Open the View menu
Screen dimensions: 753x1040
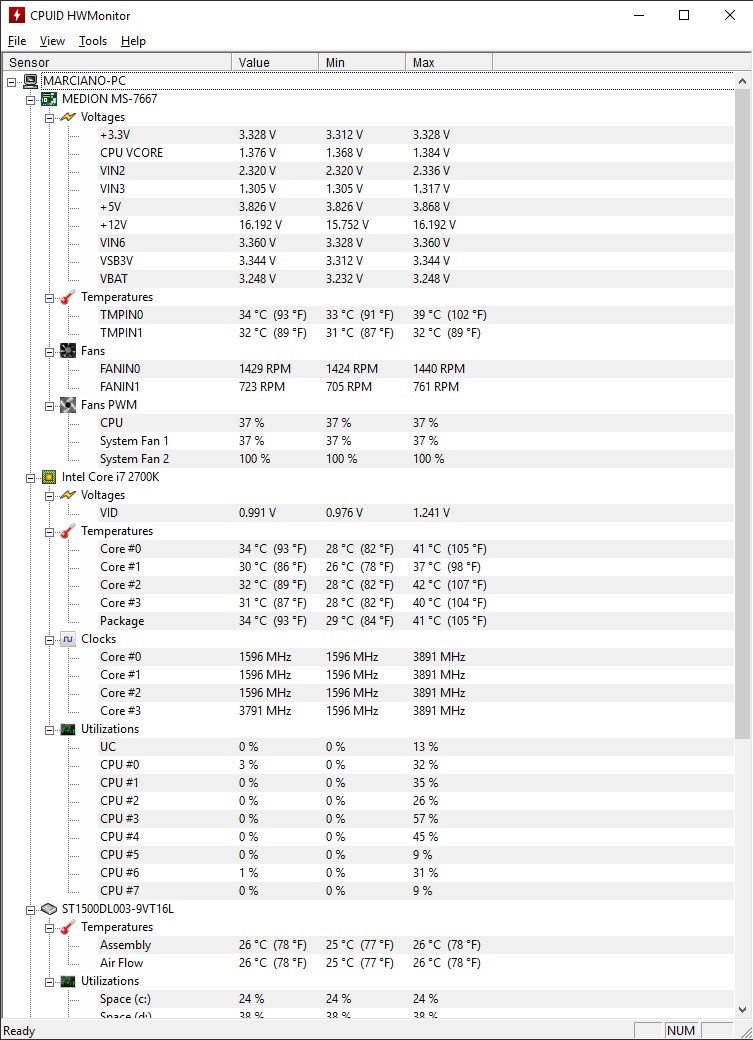[52, 41]
